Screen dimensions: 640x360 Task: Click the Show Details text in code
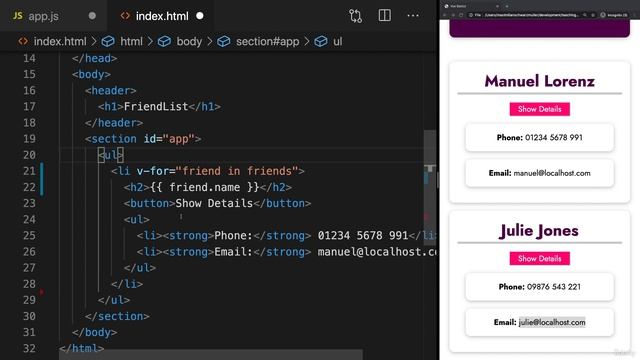[214, 203]
